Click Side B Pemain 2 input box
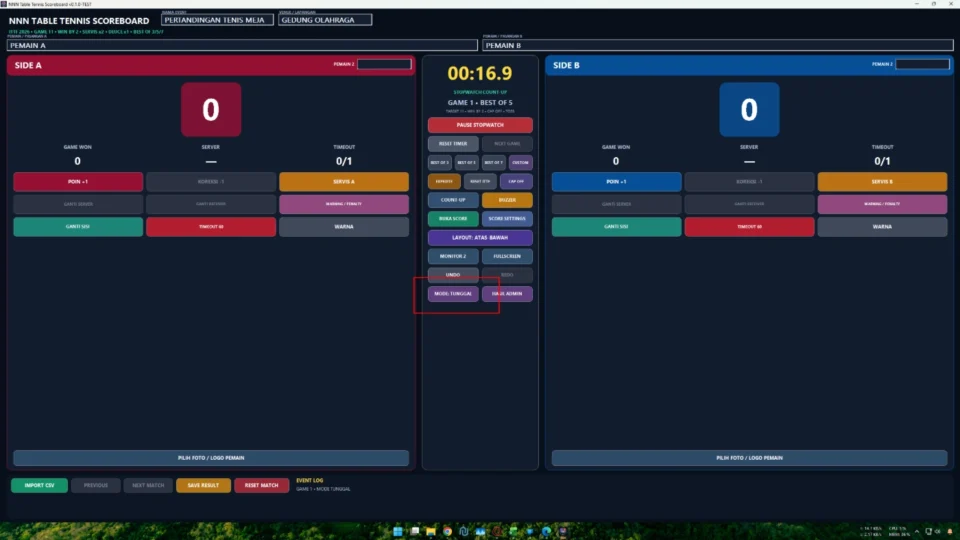The image size is (960, 540). point(923,64)
